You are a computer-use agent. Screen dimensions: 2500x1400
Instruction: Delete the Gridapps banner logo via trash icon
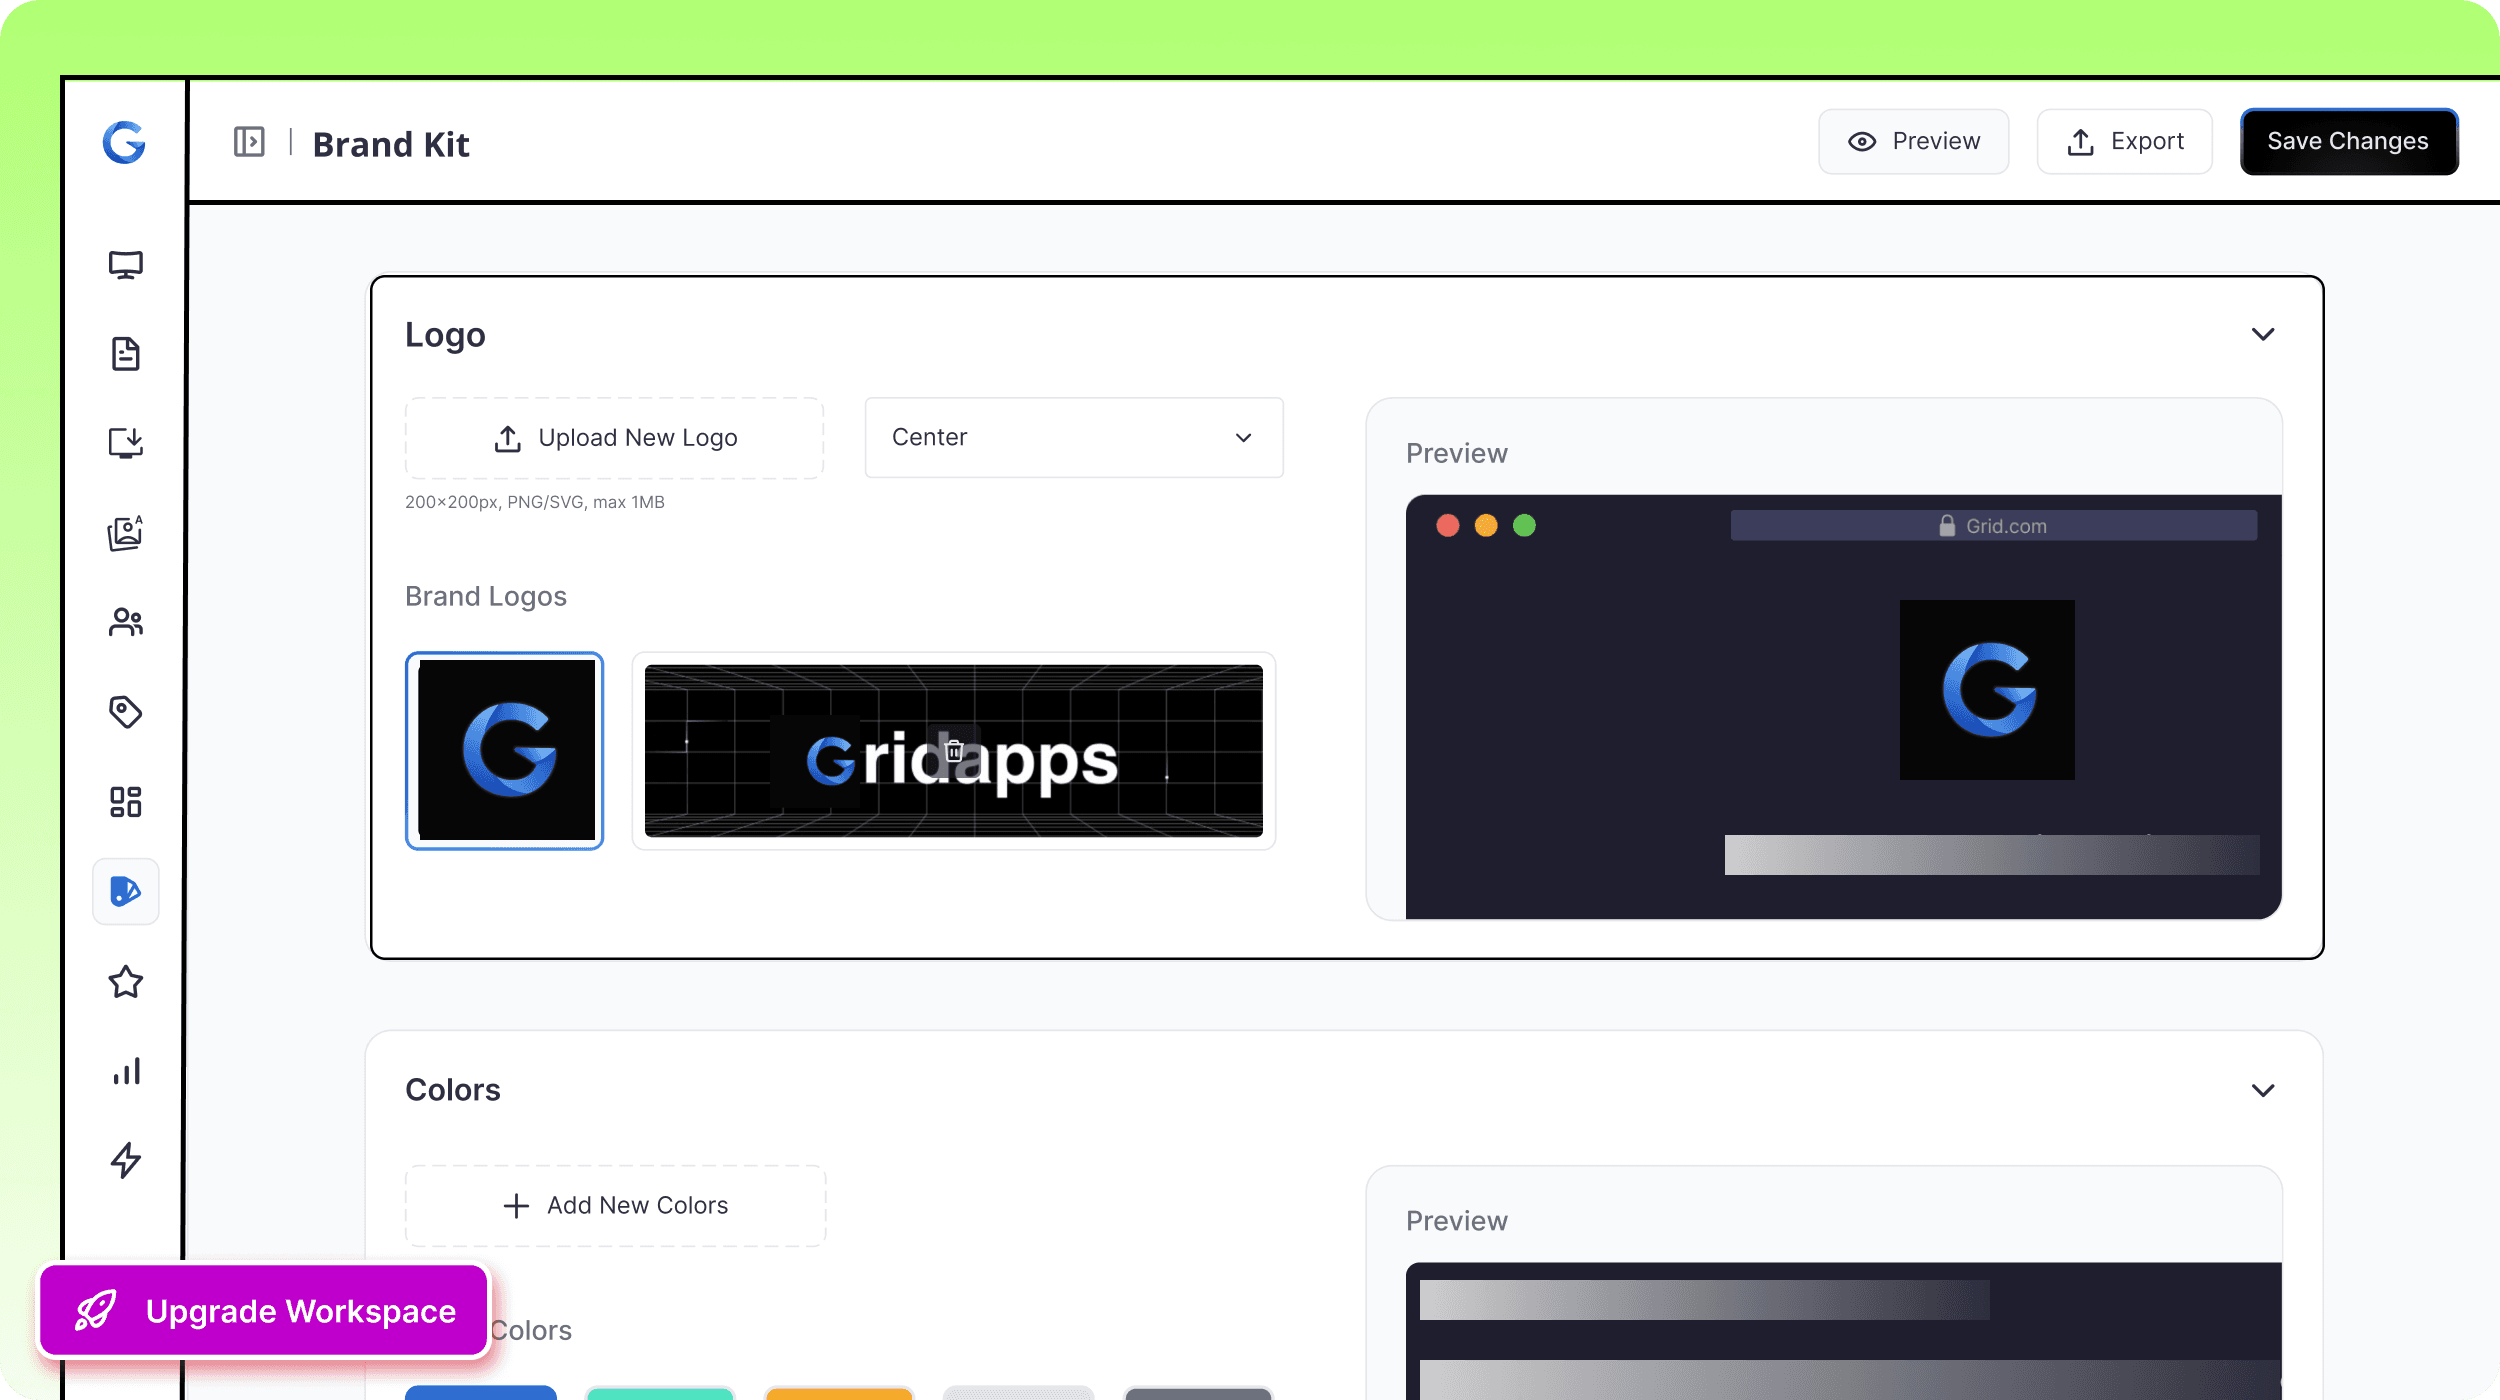point(954,750)
